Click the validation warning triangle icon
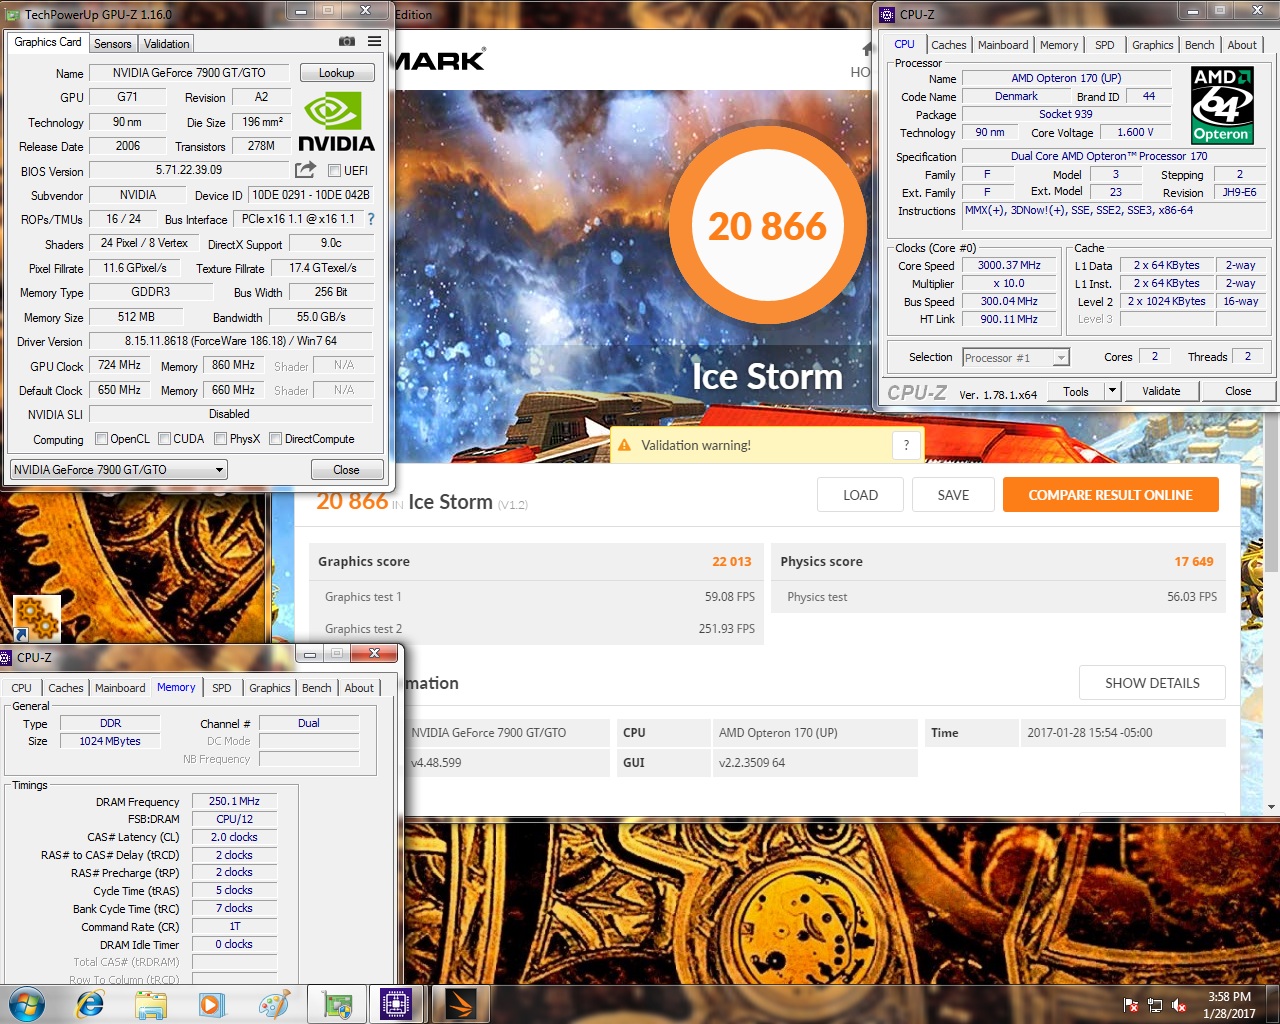This screenshot has height=1024, width=1280. click(x=624, y=445)
